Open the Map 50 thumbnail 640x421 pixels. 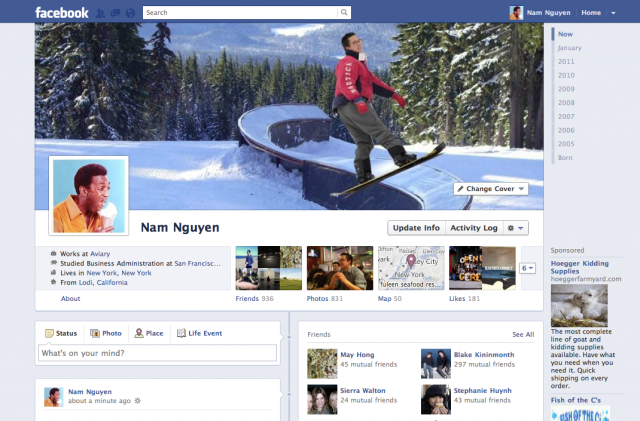(411, 268)
